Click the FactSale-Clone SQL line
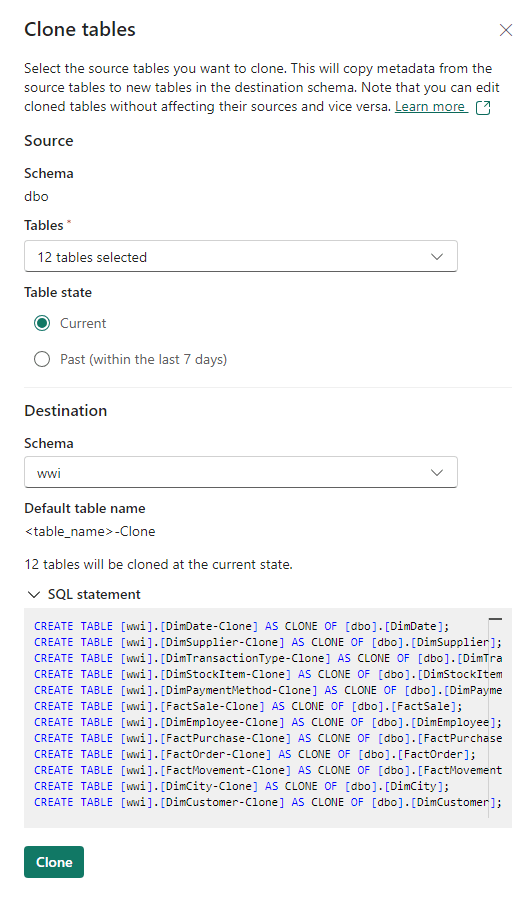 (248, 706)
